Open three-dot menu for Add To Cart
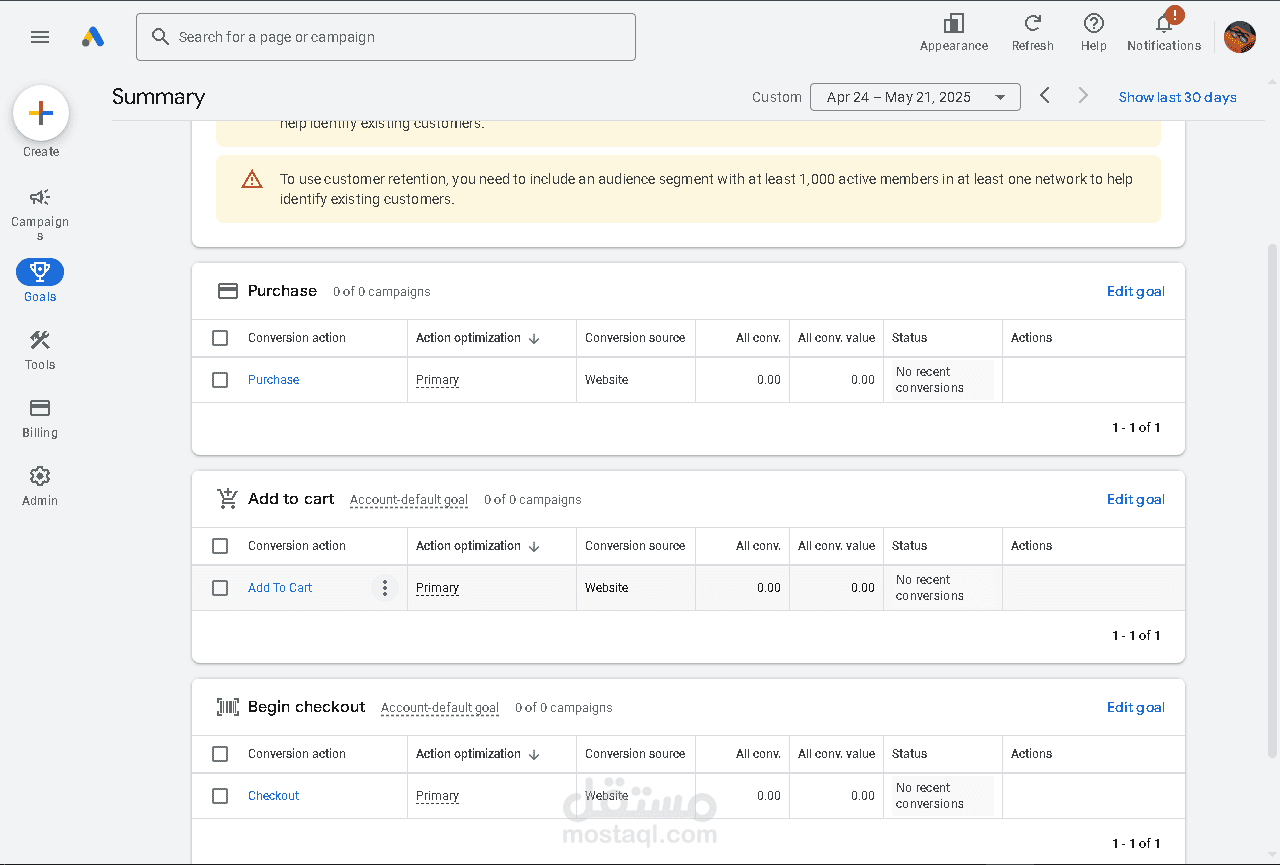 click(x=385, y=588)
